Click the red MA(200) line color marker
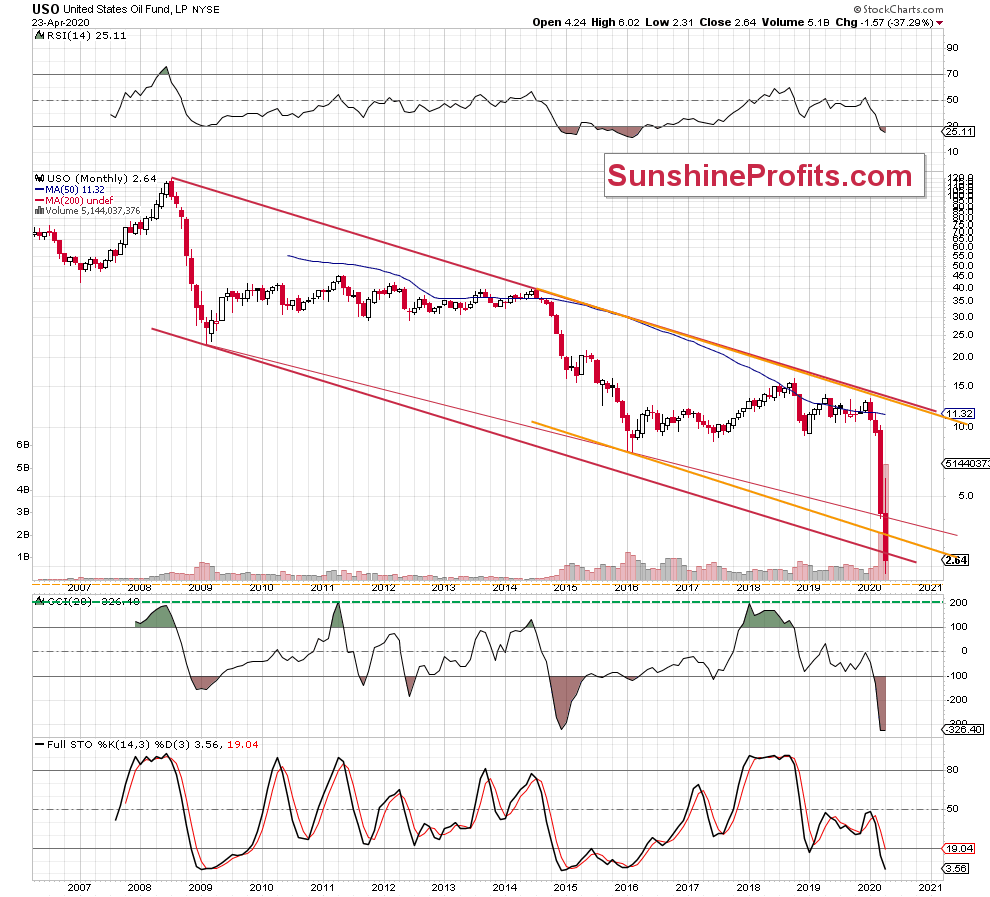Image resolution: width=990 pixels, height=897 pixels. (x=39, y=200)
